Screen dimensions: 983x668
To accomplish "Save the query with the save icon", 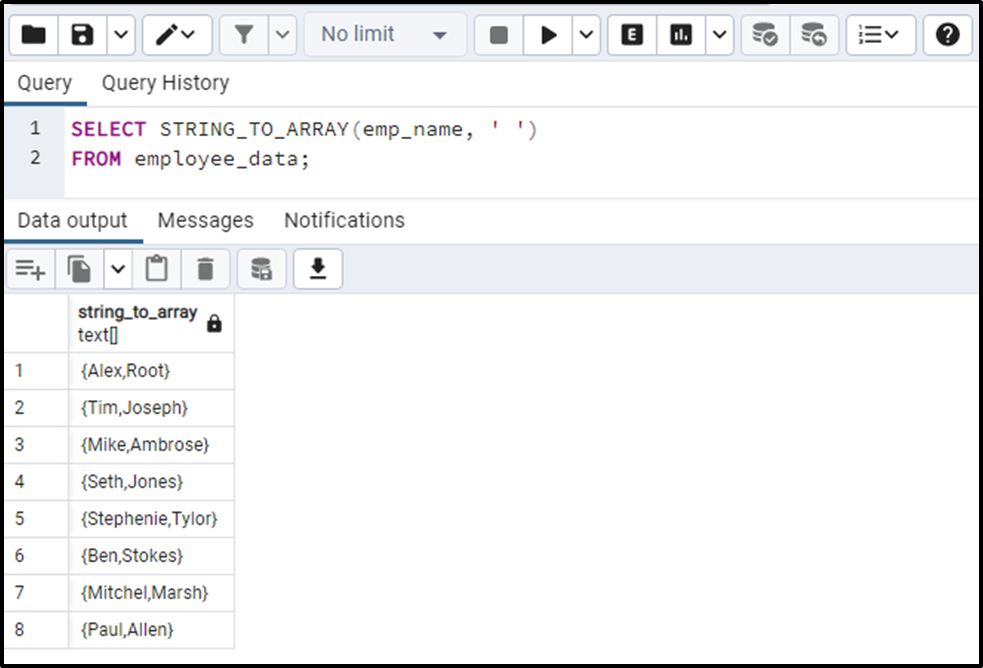I will [x=81, y=34].
